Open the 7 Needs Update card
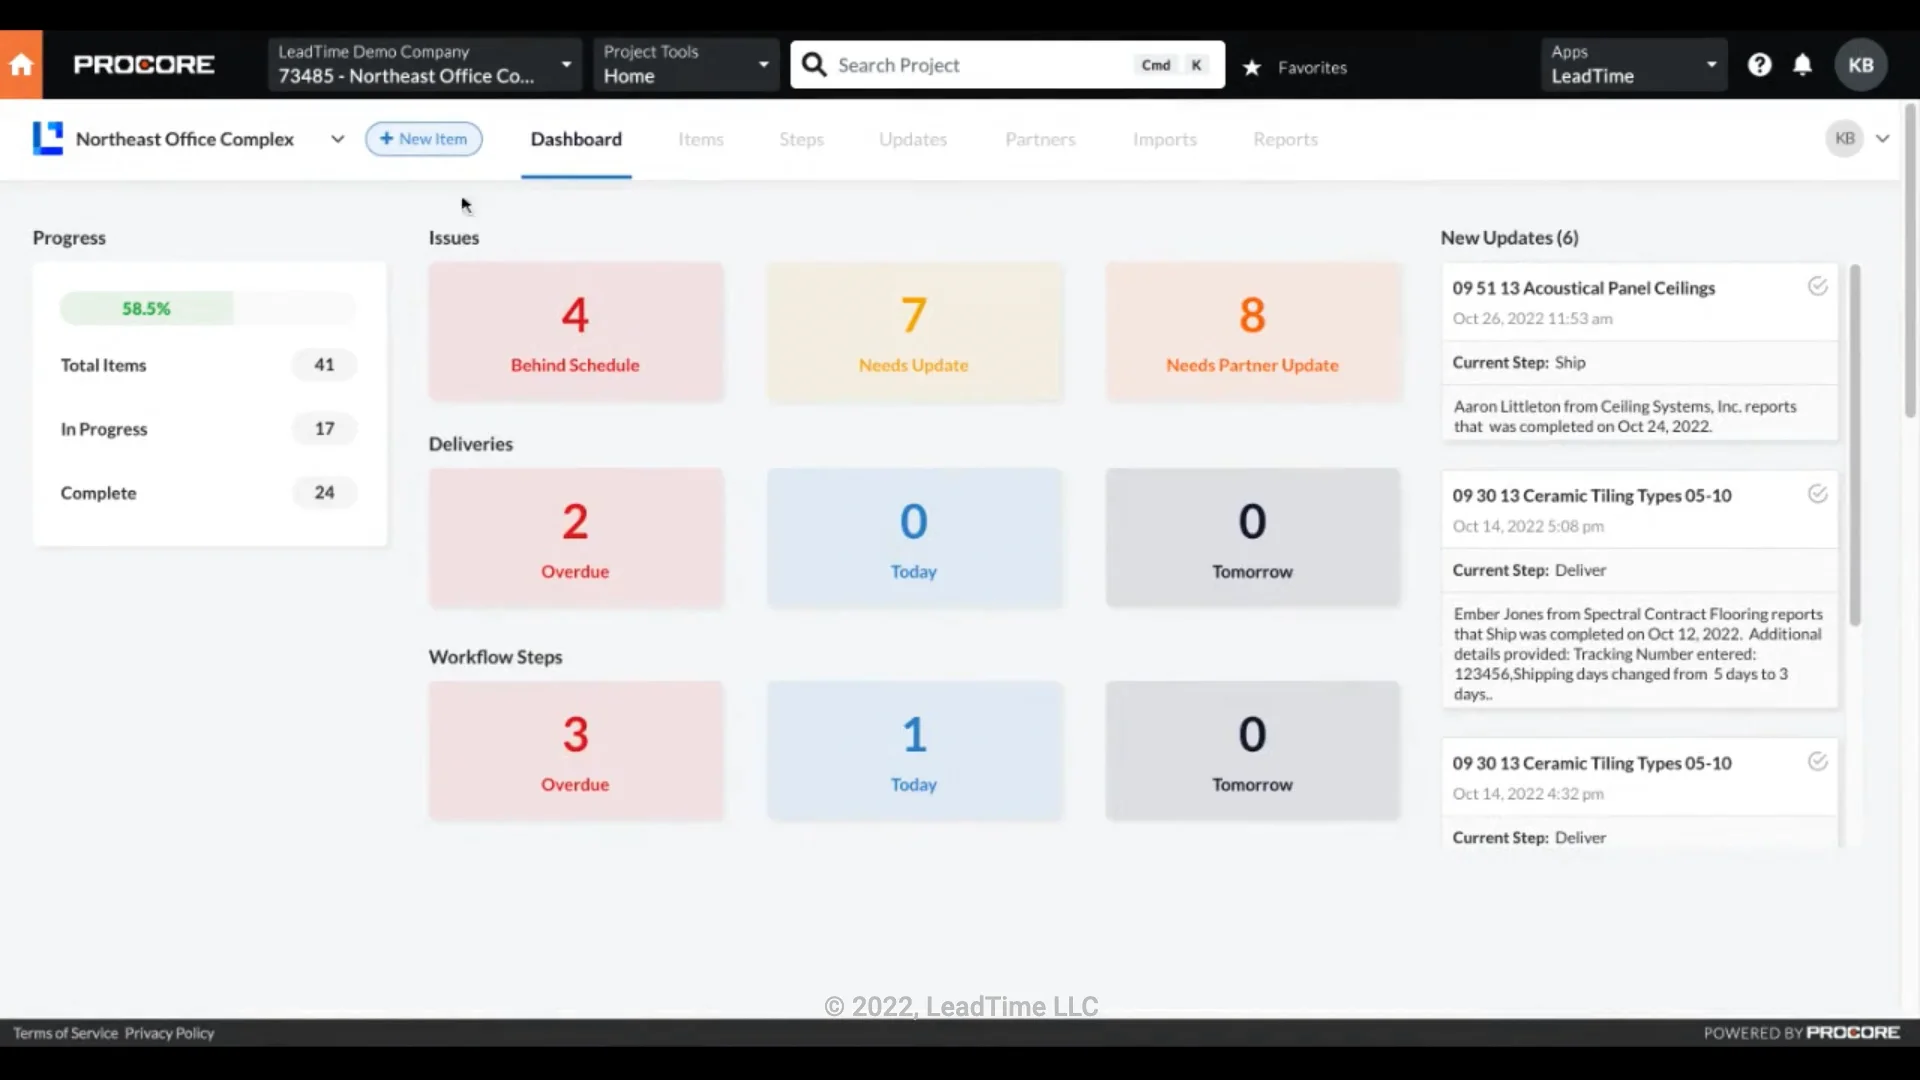1920x1080 pixels. coord(914,332)
